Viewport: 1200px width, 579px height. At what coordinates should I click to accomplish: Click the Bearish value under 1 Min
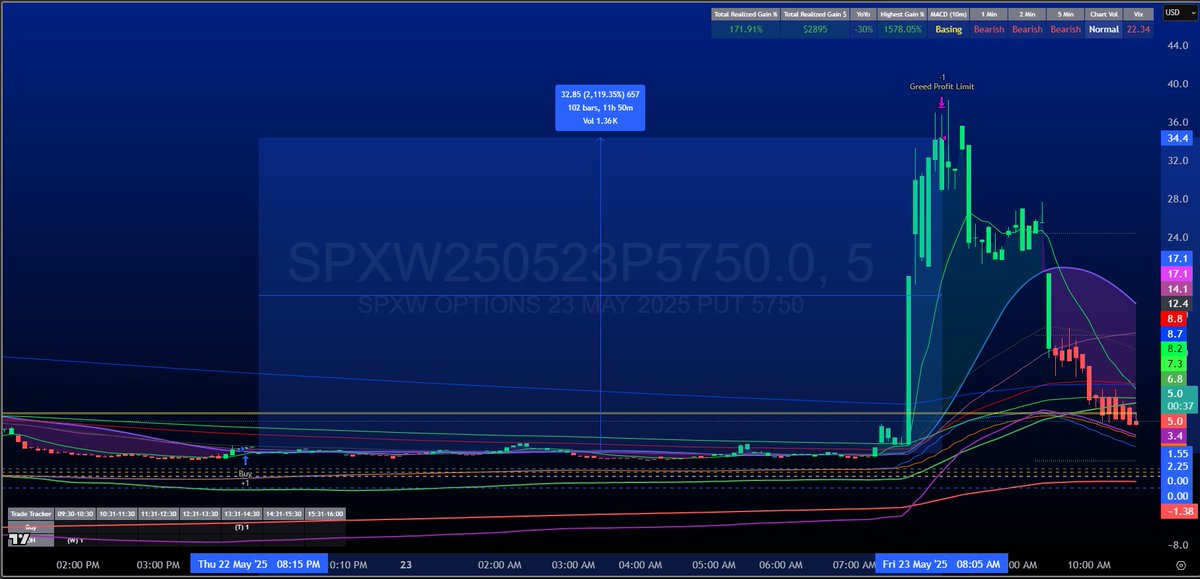point(988,30)
